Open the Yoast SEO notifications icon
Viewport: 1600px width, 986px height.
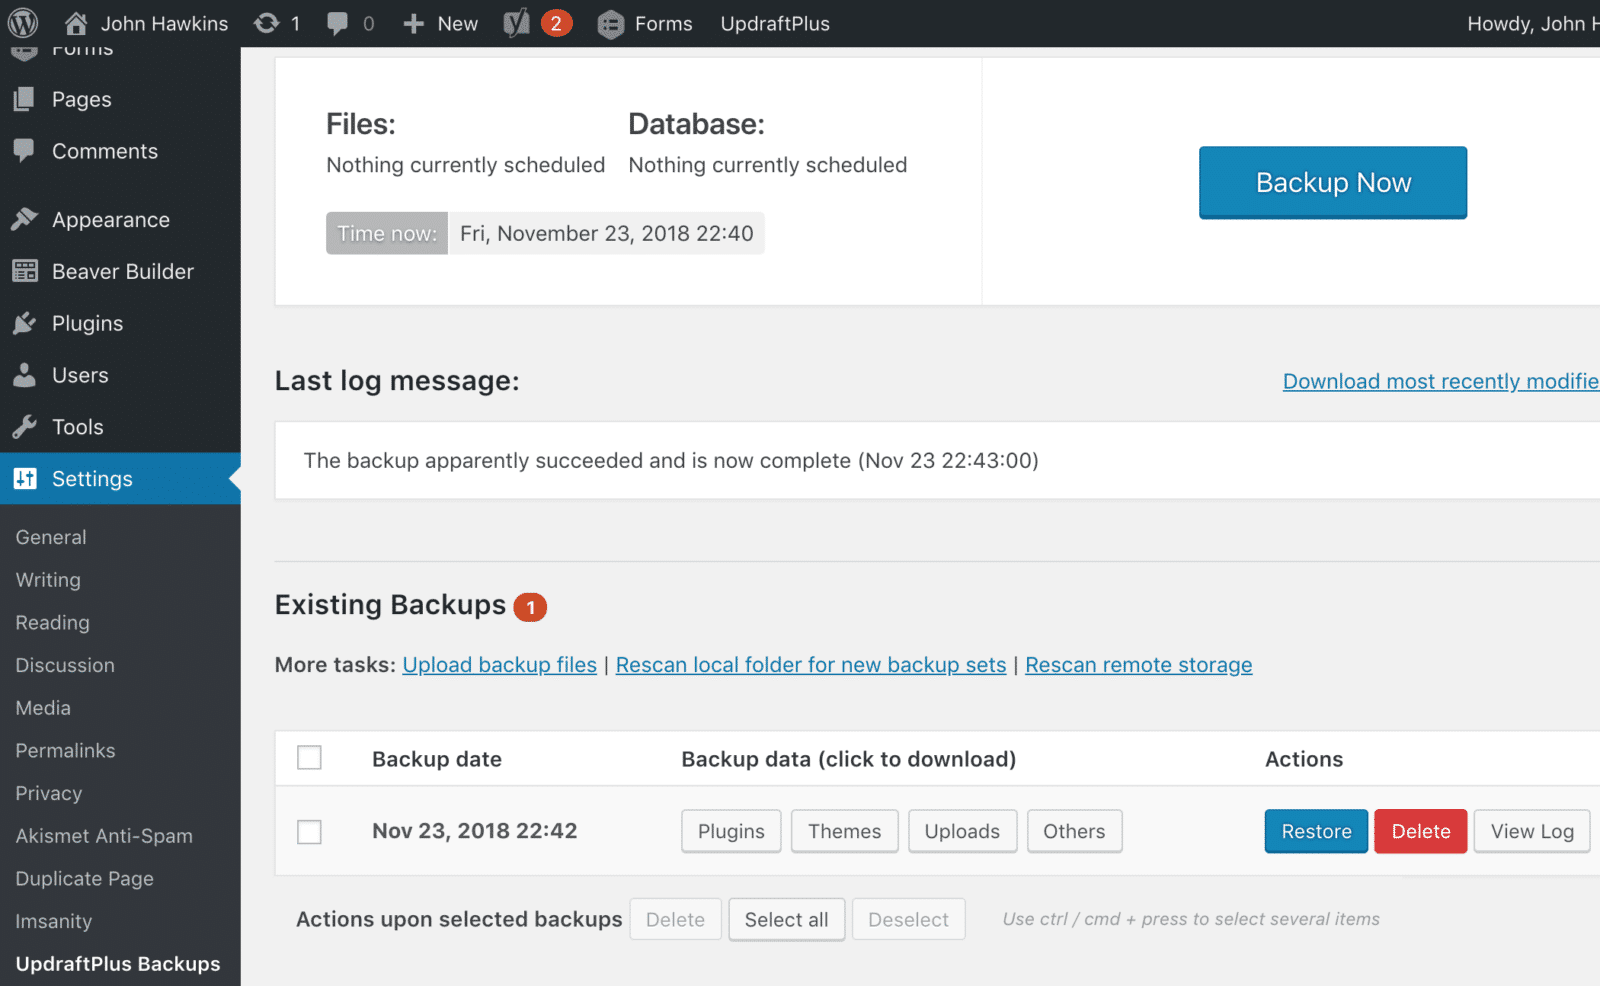(516, 23)
